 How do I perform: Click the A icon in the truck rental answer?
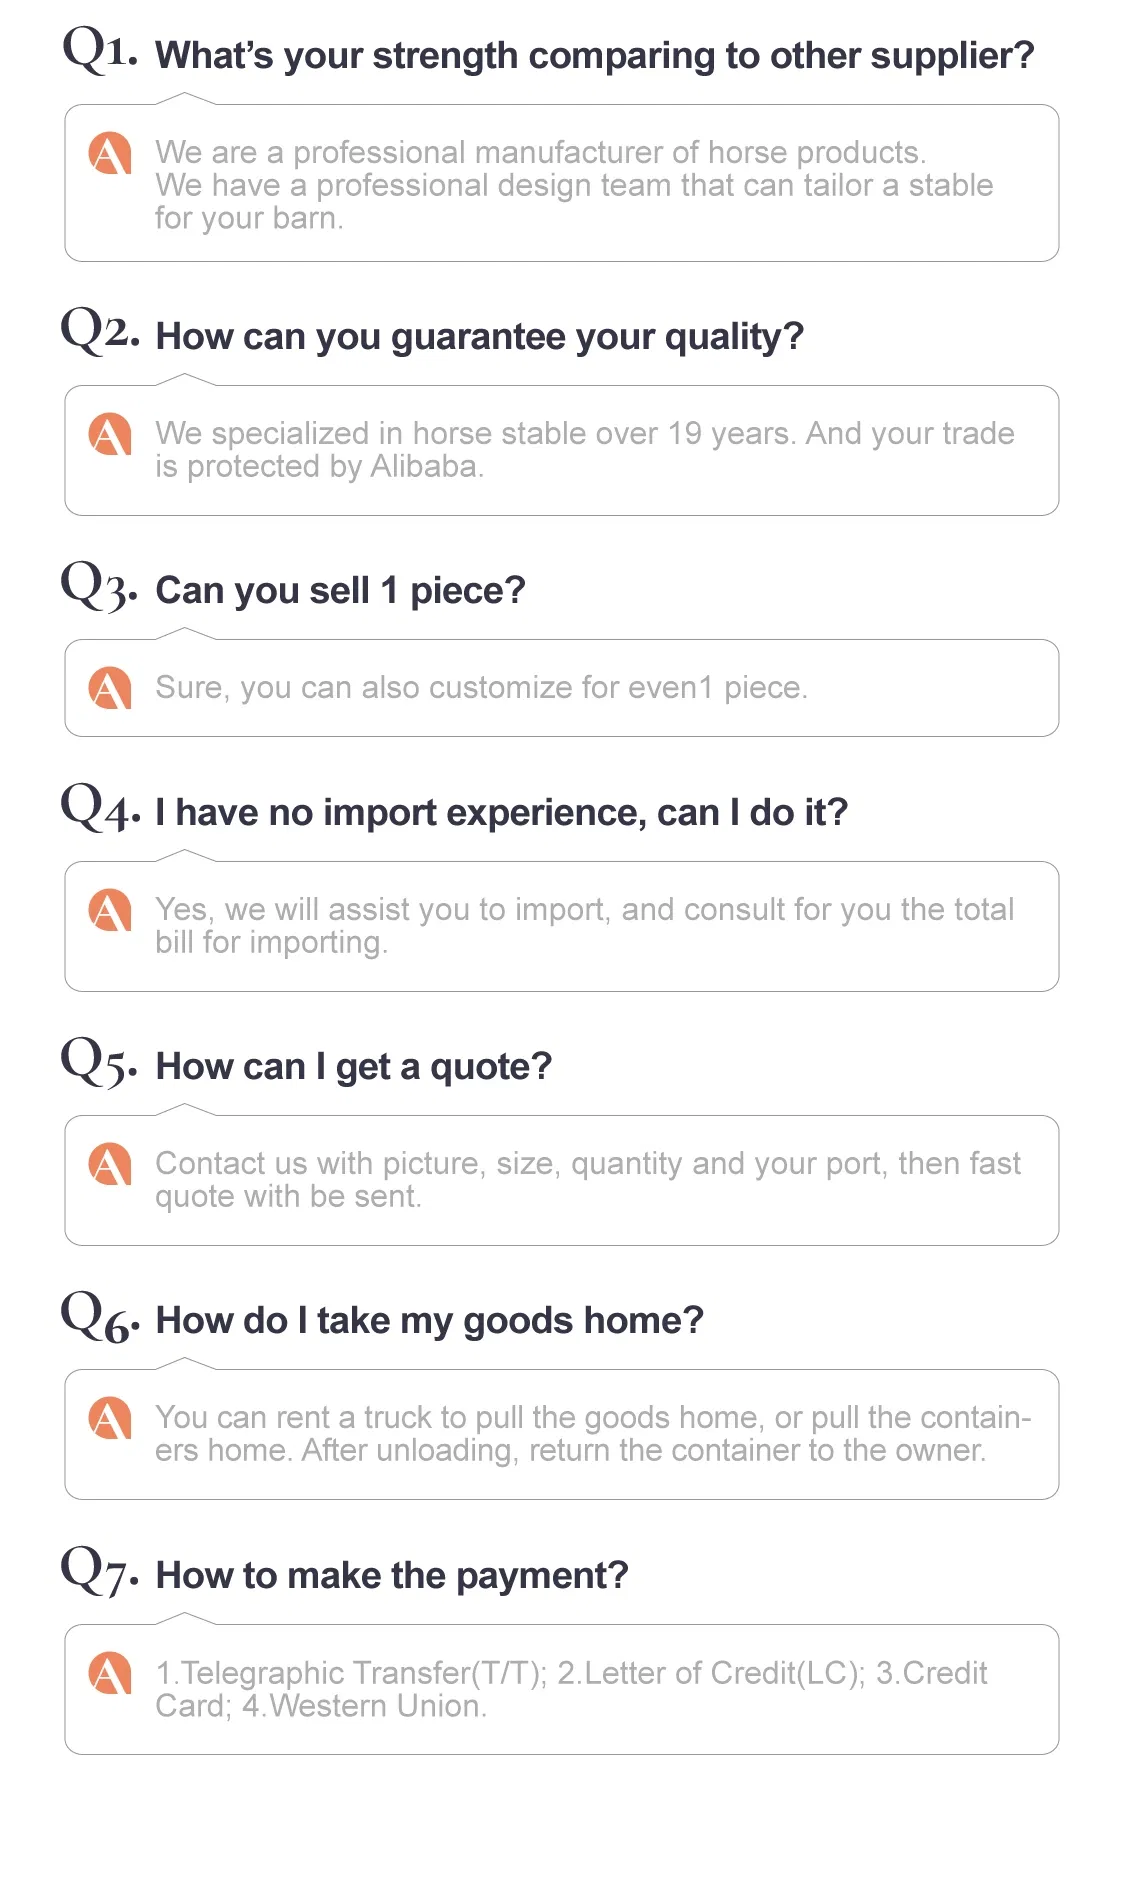click(x=110, y=1418)
